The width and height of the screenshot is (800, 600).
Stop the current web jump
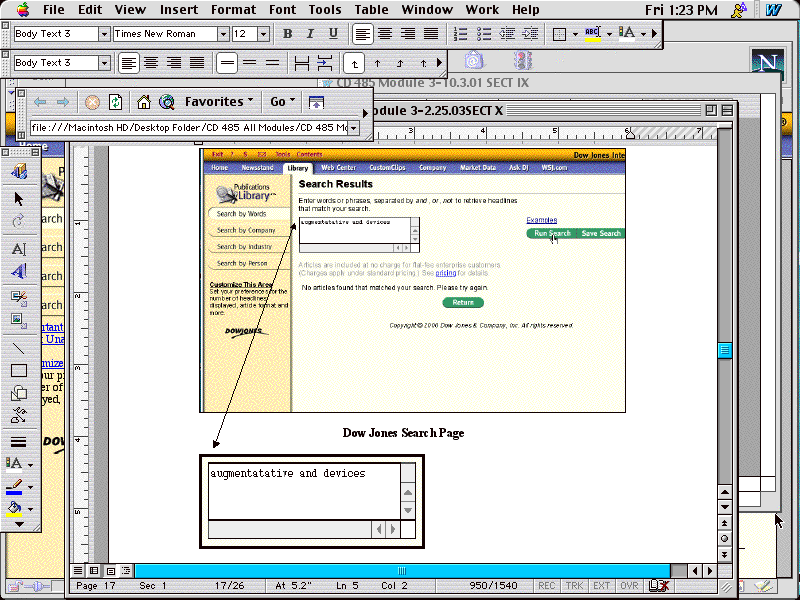(x=92, y=102)
